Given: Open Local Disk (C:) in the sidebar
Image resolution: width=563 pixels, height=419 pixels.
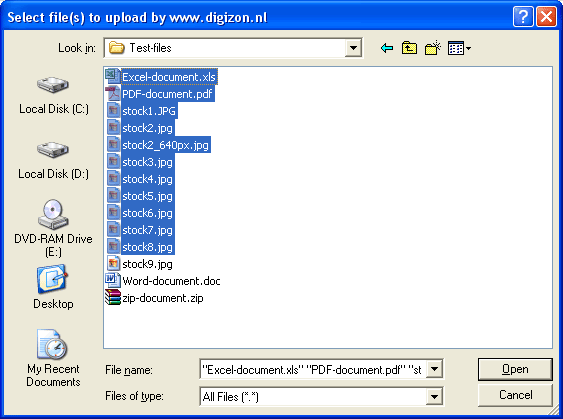Looking at the screenshot, I should pyautogui.click(x=53, y=95).
